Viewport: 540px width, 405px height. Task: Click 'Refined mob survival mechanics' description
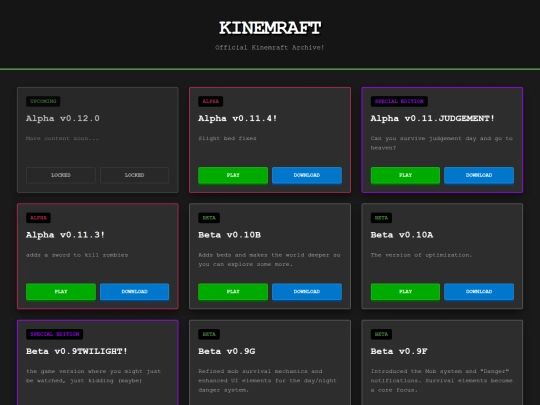tap(267, 381)
